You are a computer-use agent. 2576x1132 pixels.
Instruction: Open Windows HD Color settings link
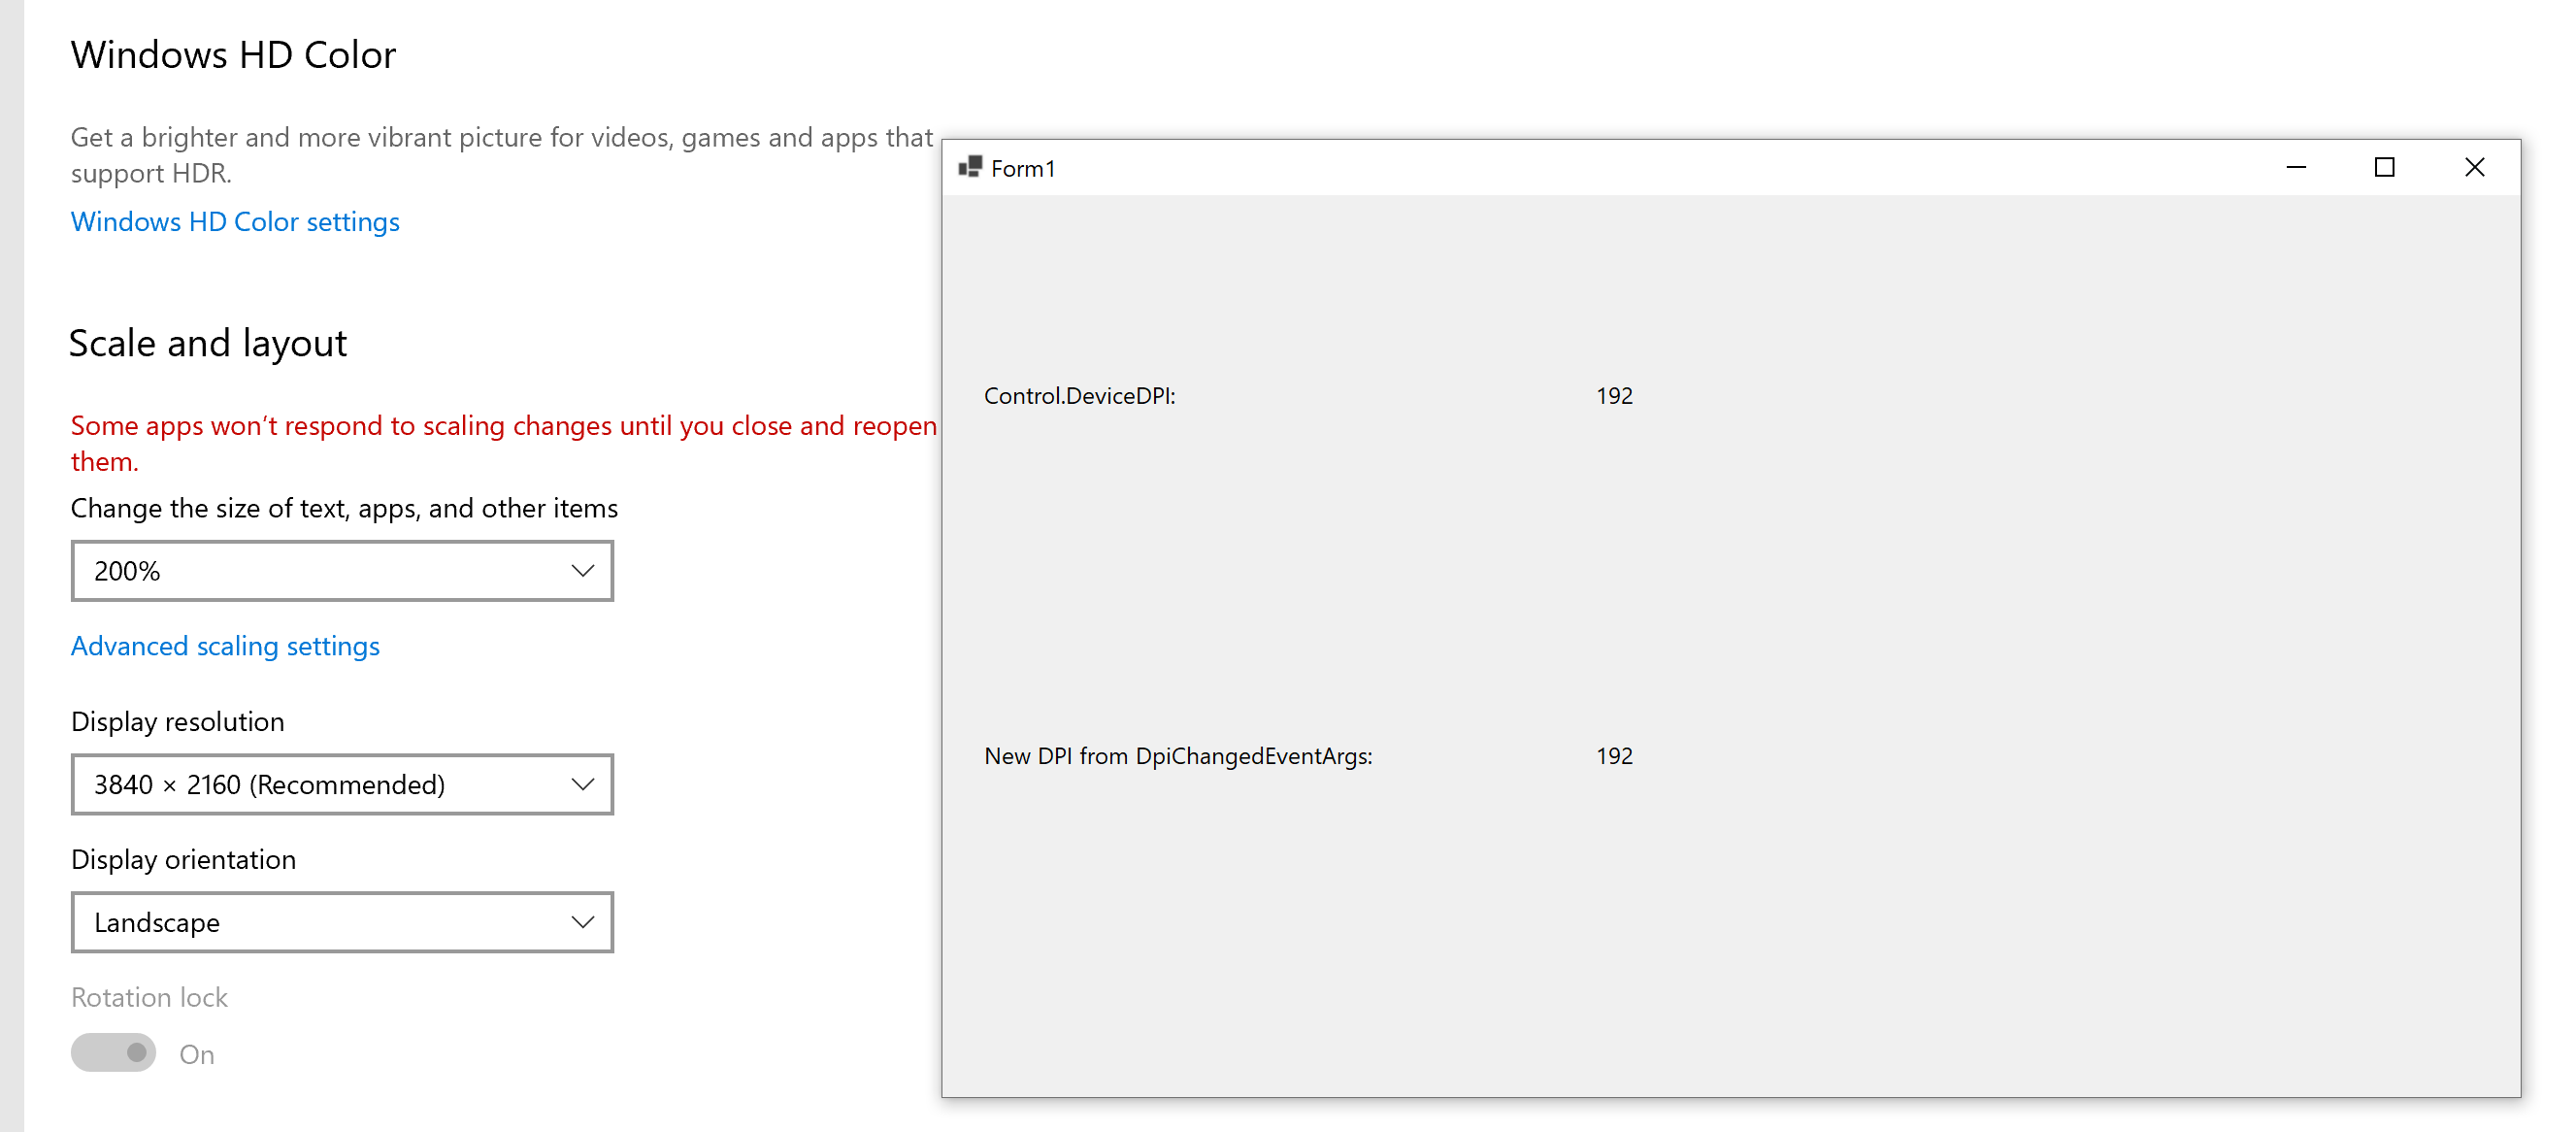pos(235,221)
